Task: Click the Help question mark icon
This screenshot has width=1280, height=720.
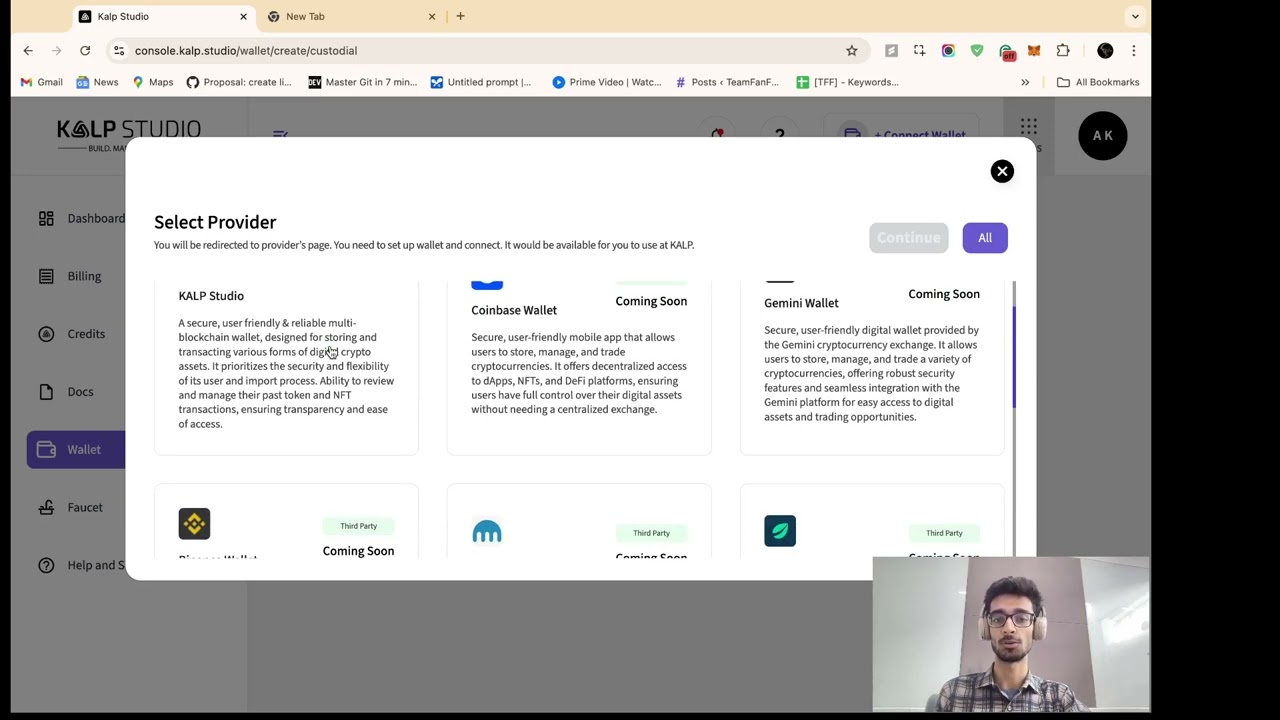Action: (46, 565)
